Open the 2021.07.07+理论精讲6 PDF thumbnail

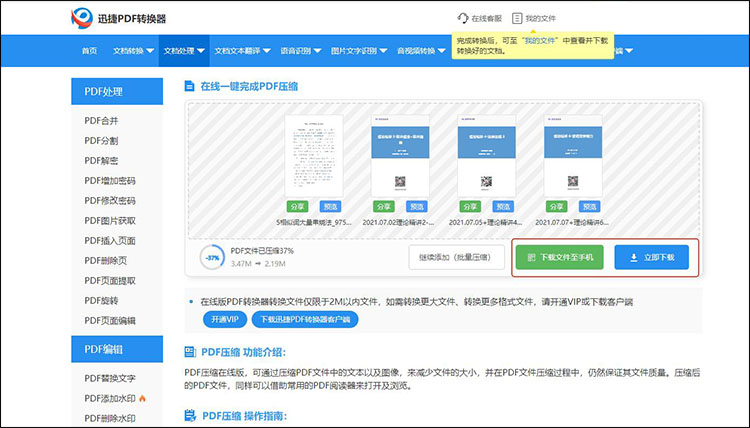pos(573,156)
